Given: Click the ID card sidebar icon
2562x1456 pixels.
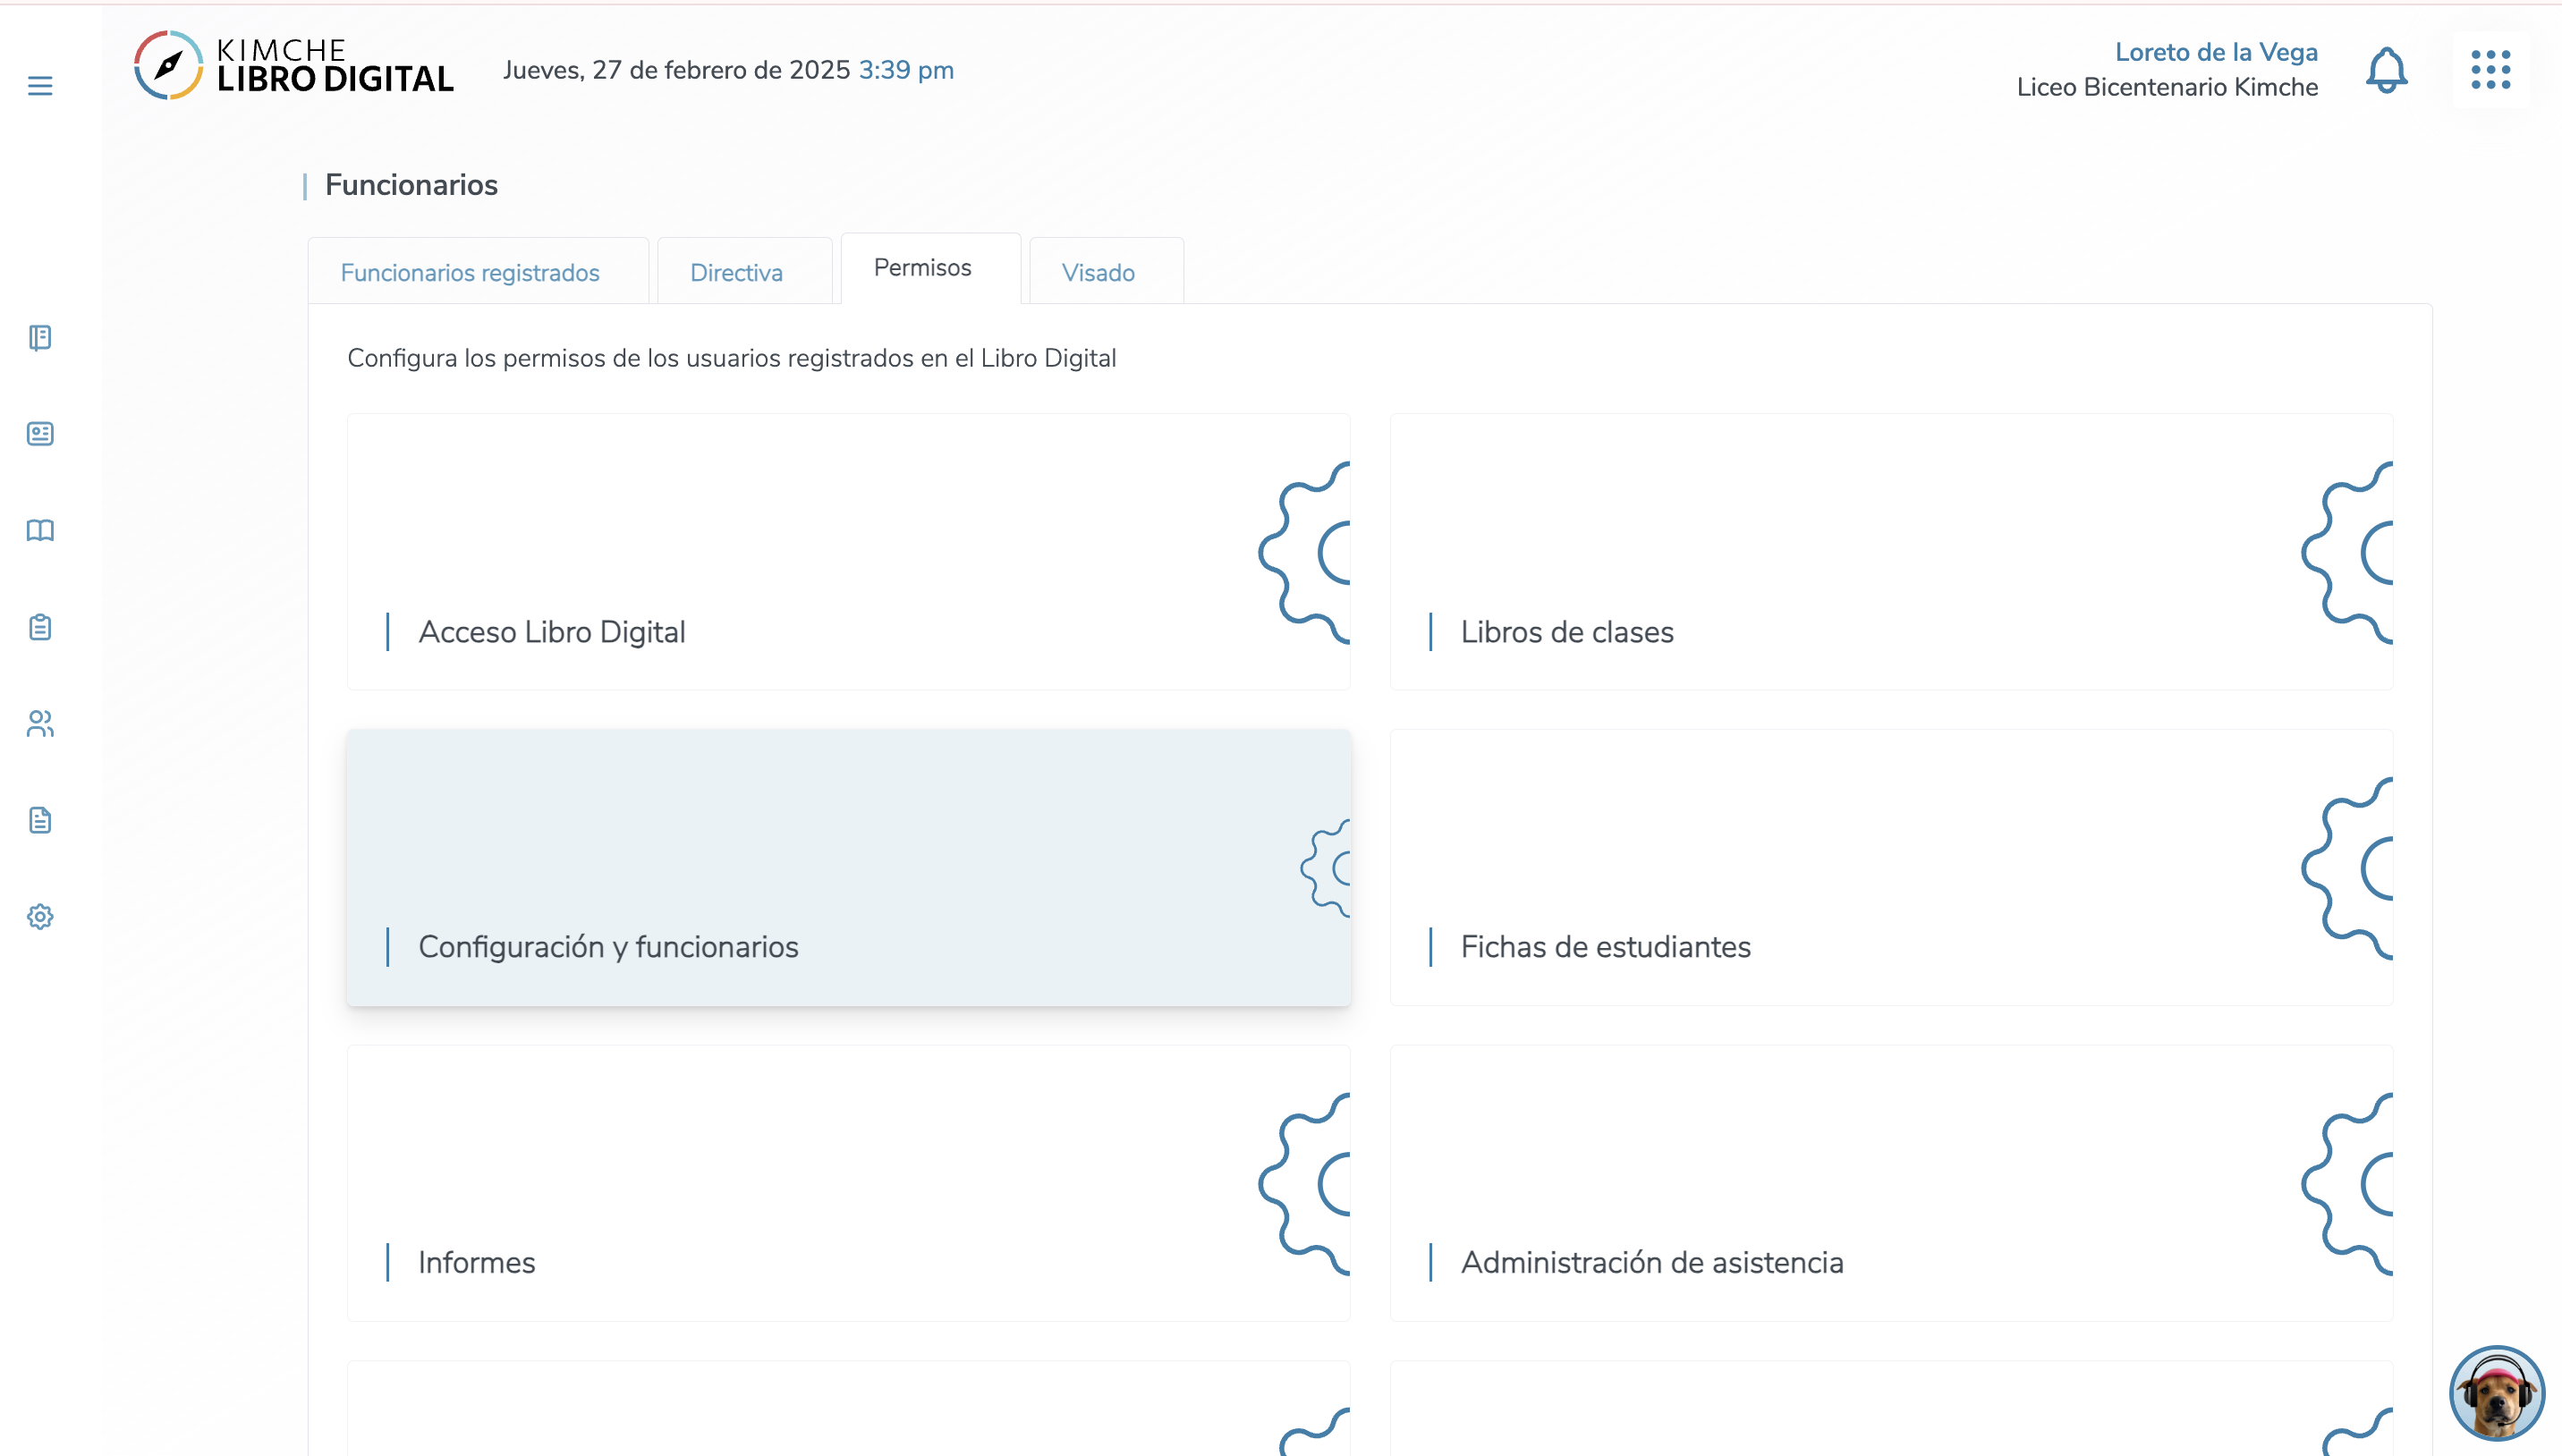Looking at the screenshot, I should click(x=40, y=434).
